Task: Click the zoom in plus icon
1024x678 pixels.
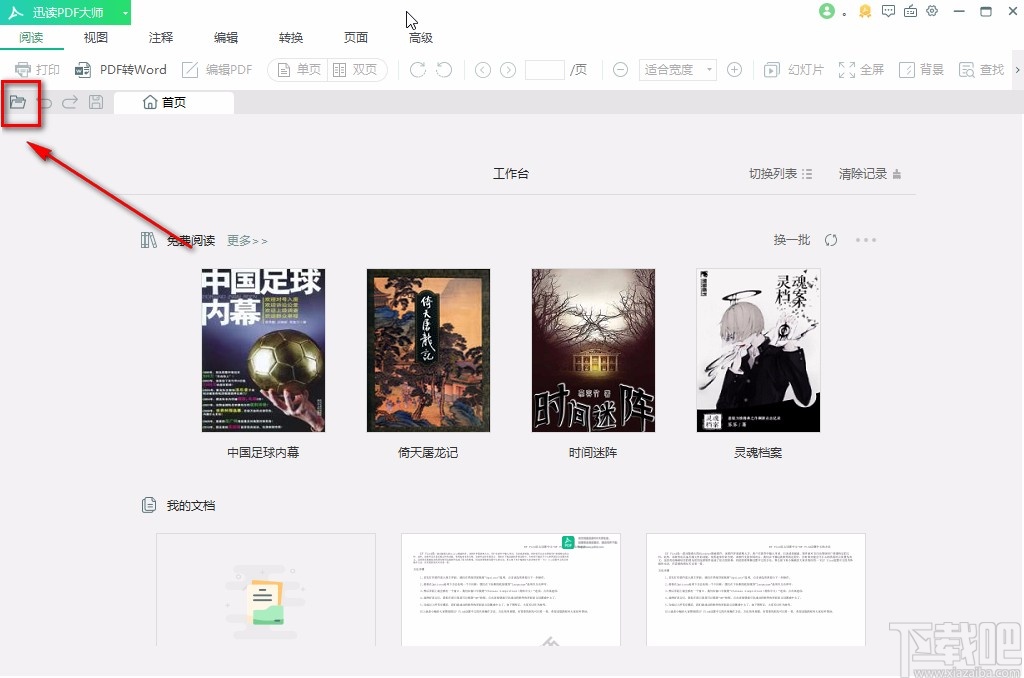Action: pos(734,70)
